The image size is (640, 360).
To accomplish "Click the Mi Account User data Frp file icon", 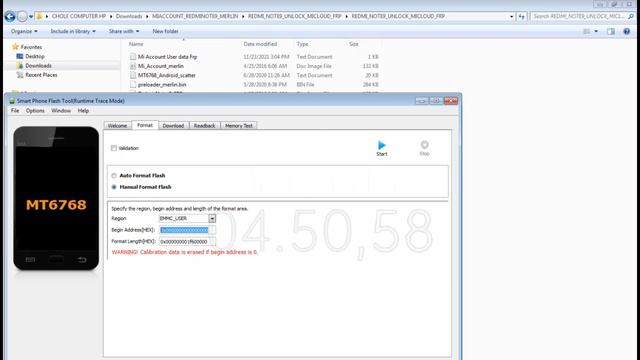I will pos(133,57).
